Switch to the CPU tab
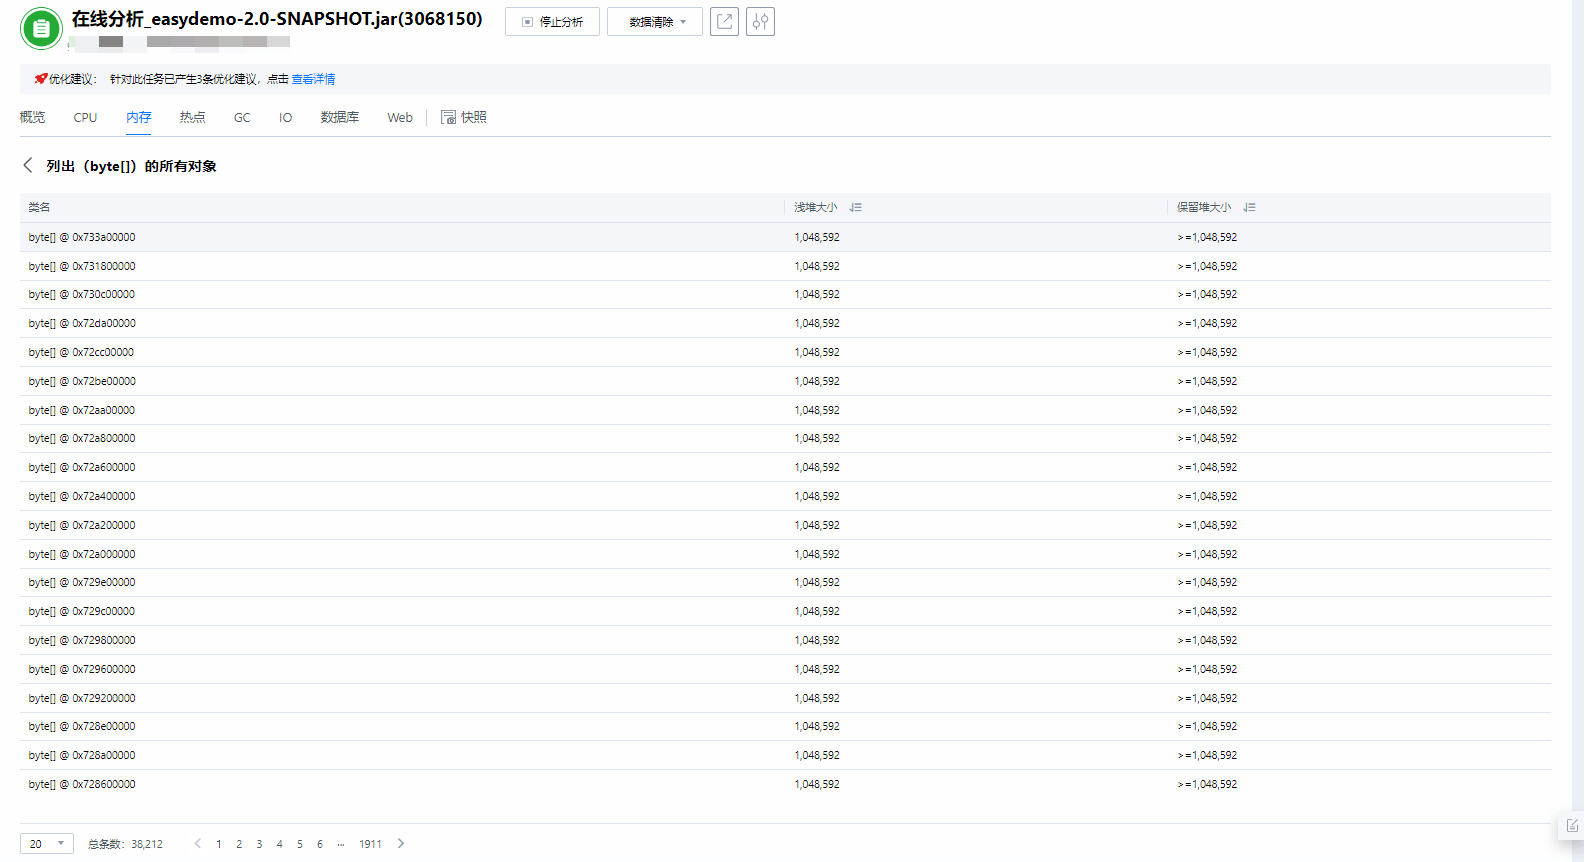The width and height of the screenshot is (1584, 862). click(85, 117)
